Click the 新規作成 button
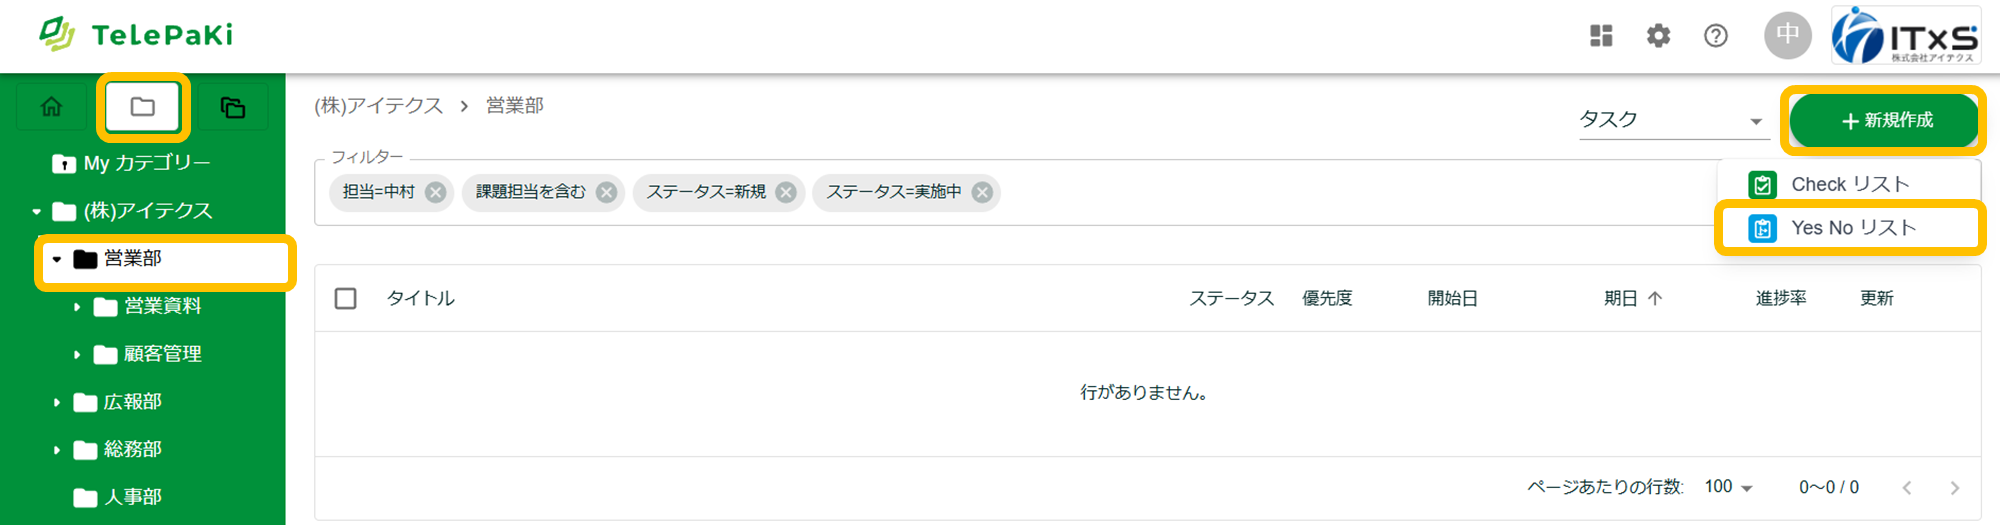Screen dimensions: 2000x525 pyautogui.click(x=1884, y=120)
